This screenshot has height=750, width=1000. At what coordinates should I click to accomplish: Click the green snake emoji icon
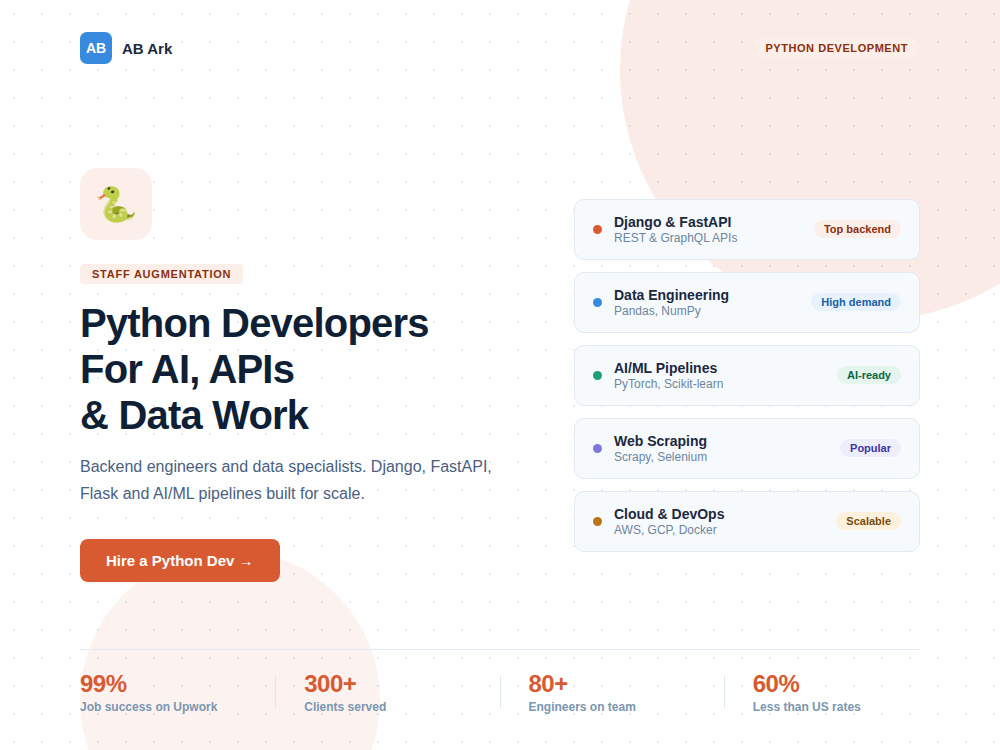pyautogui.click(x=116, y=204)
